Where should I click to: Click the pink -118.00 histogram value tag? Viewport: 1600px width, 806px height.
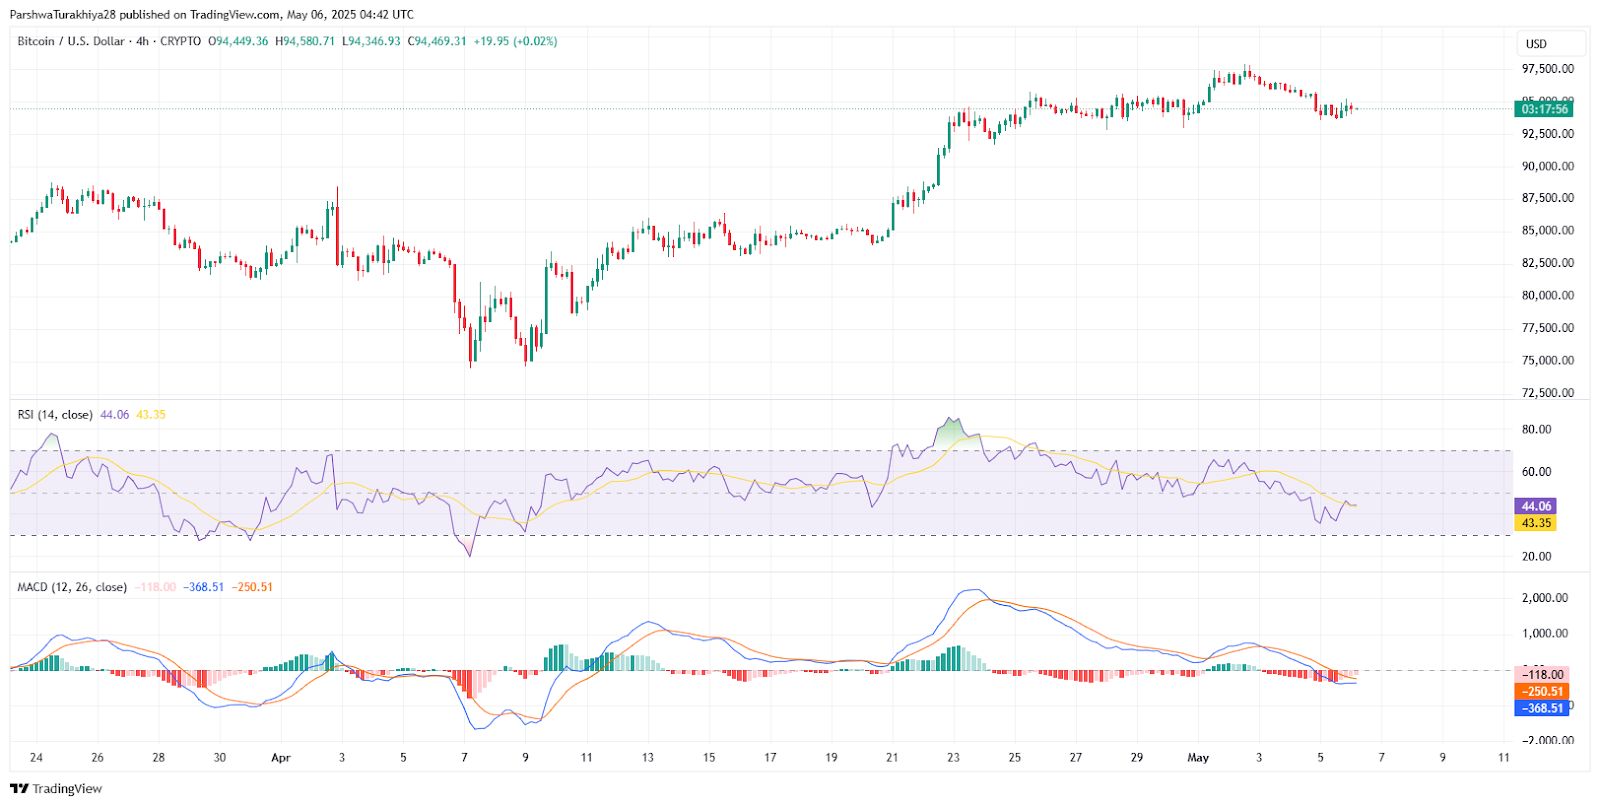1542,674
